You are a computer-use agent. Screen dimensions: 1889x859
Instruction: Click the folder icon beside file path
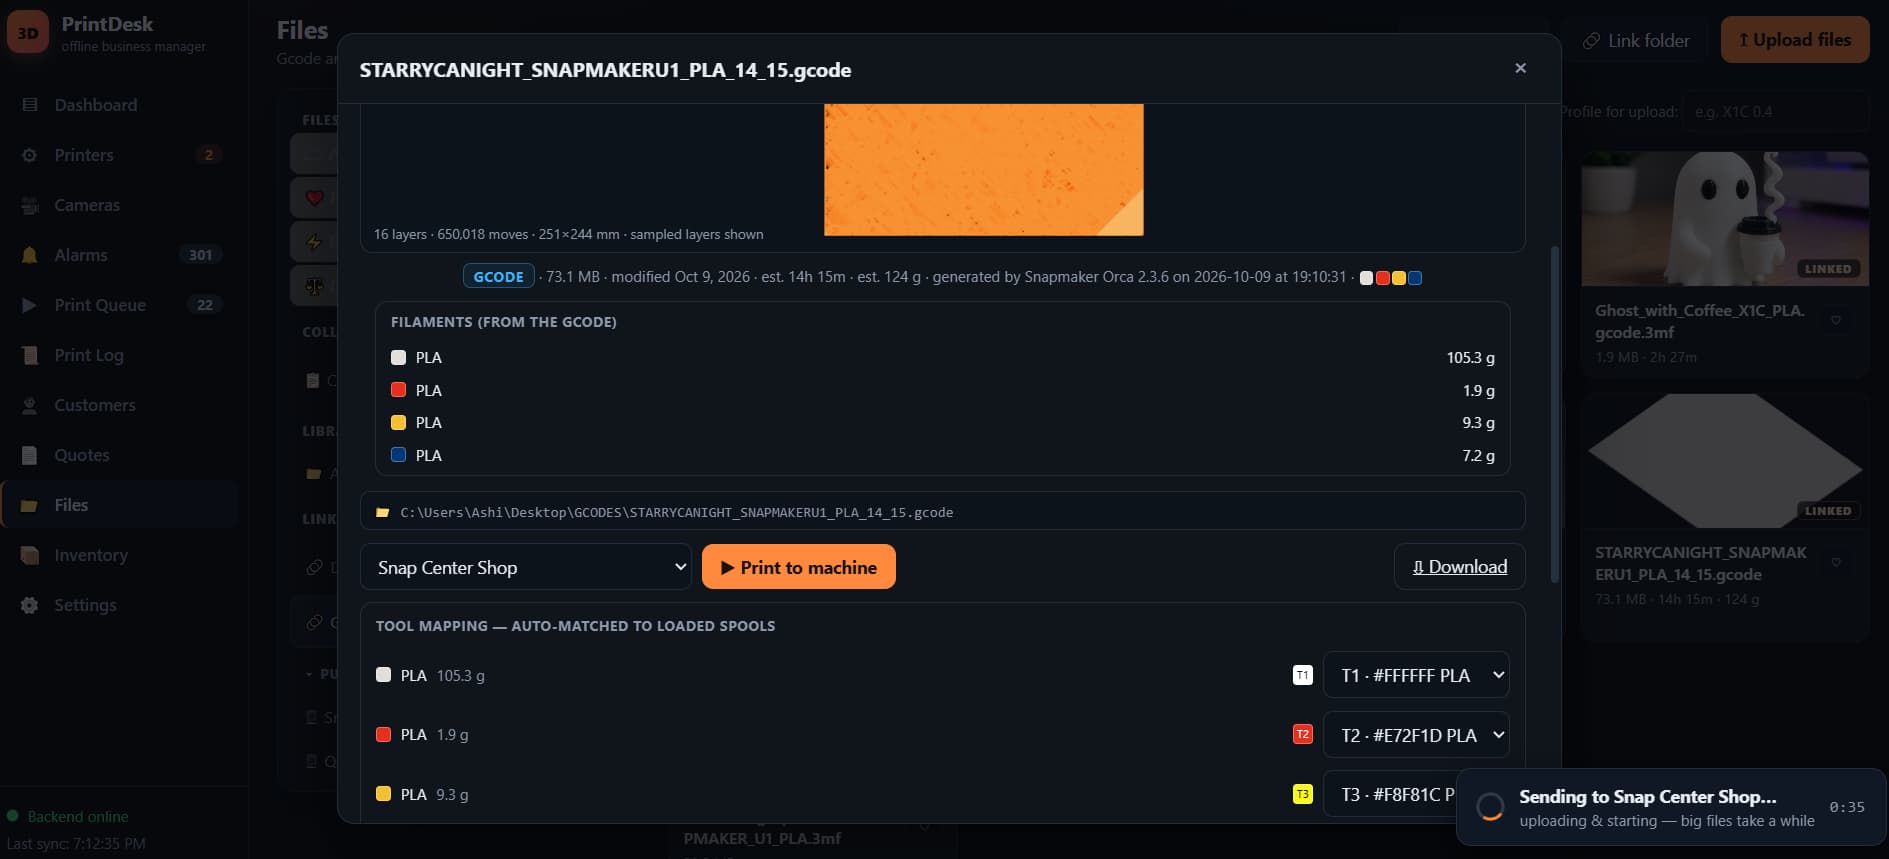coord(382,512)
